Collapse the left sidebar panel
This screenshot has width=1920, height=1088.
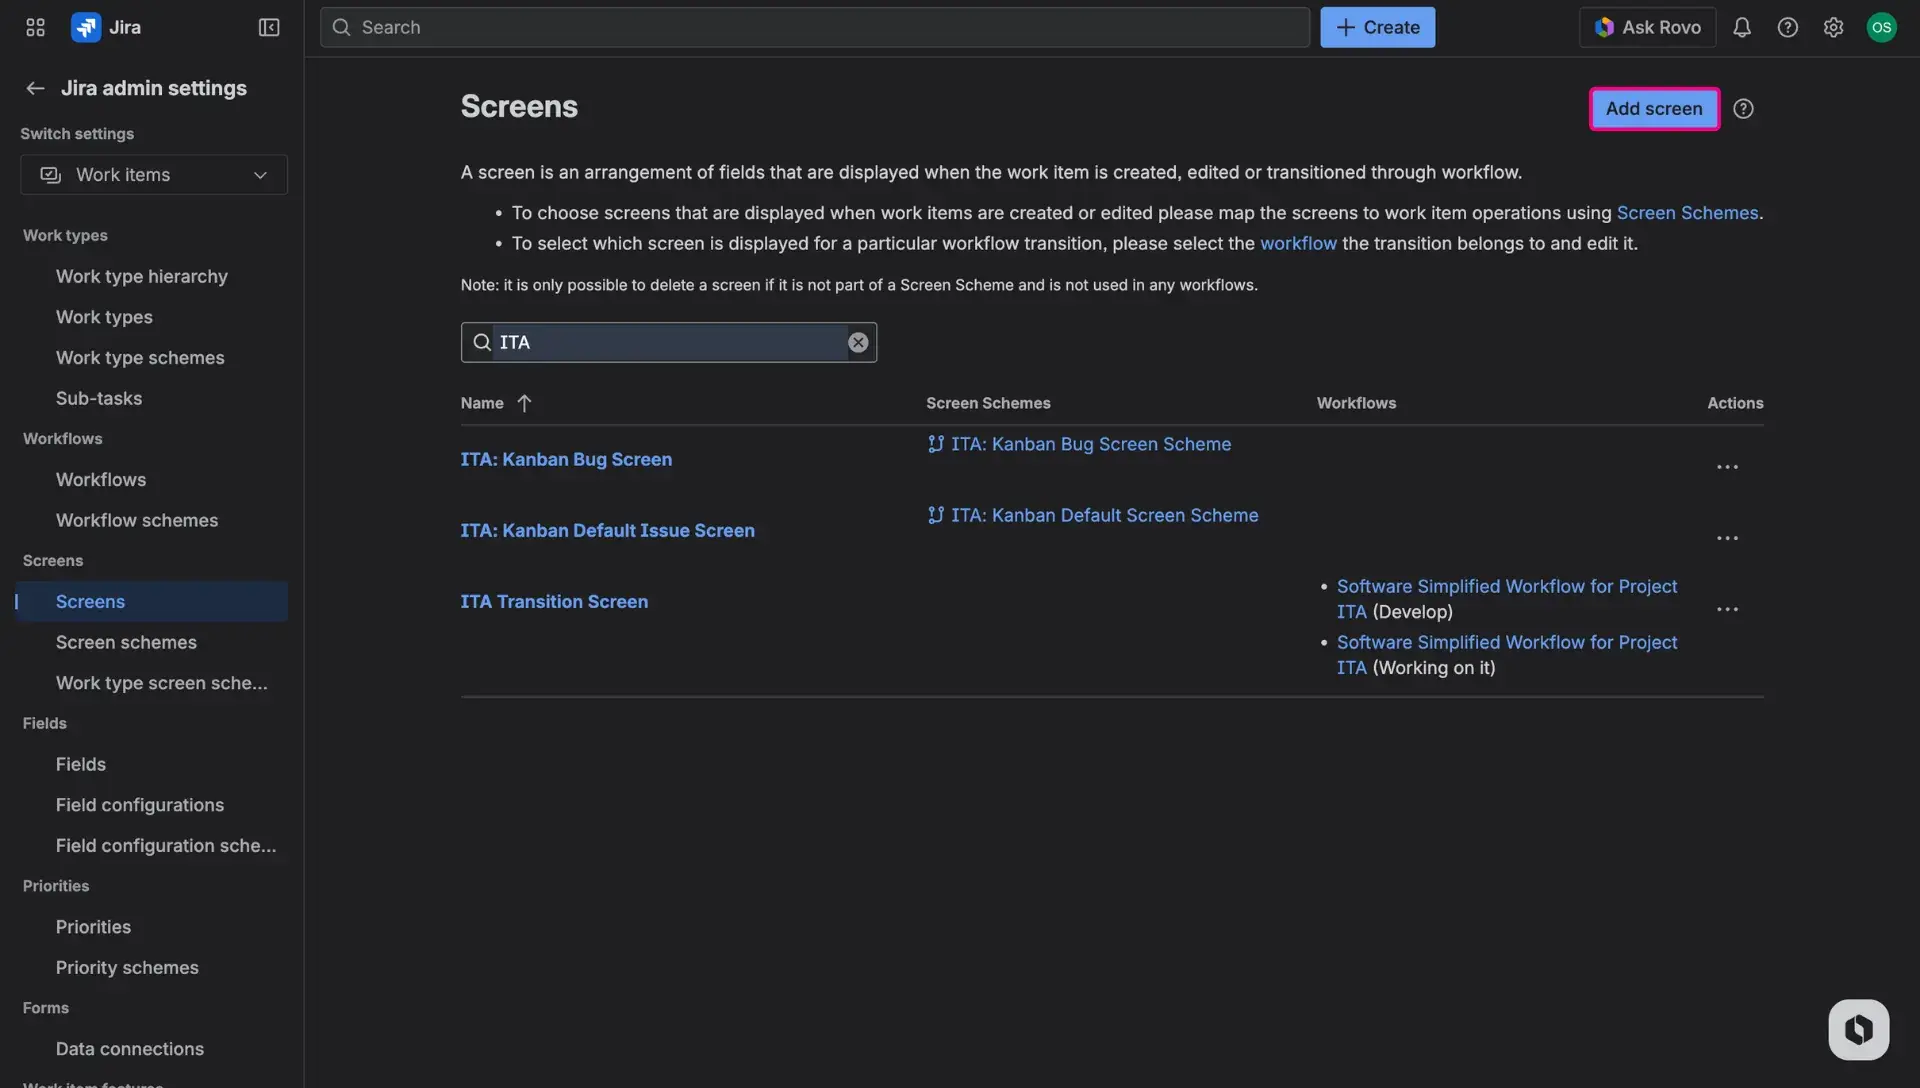[268, 27]
